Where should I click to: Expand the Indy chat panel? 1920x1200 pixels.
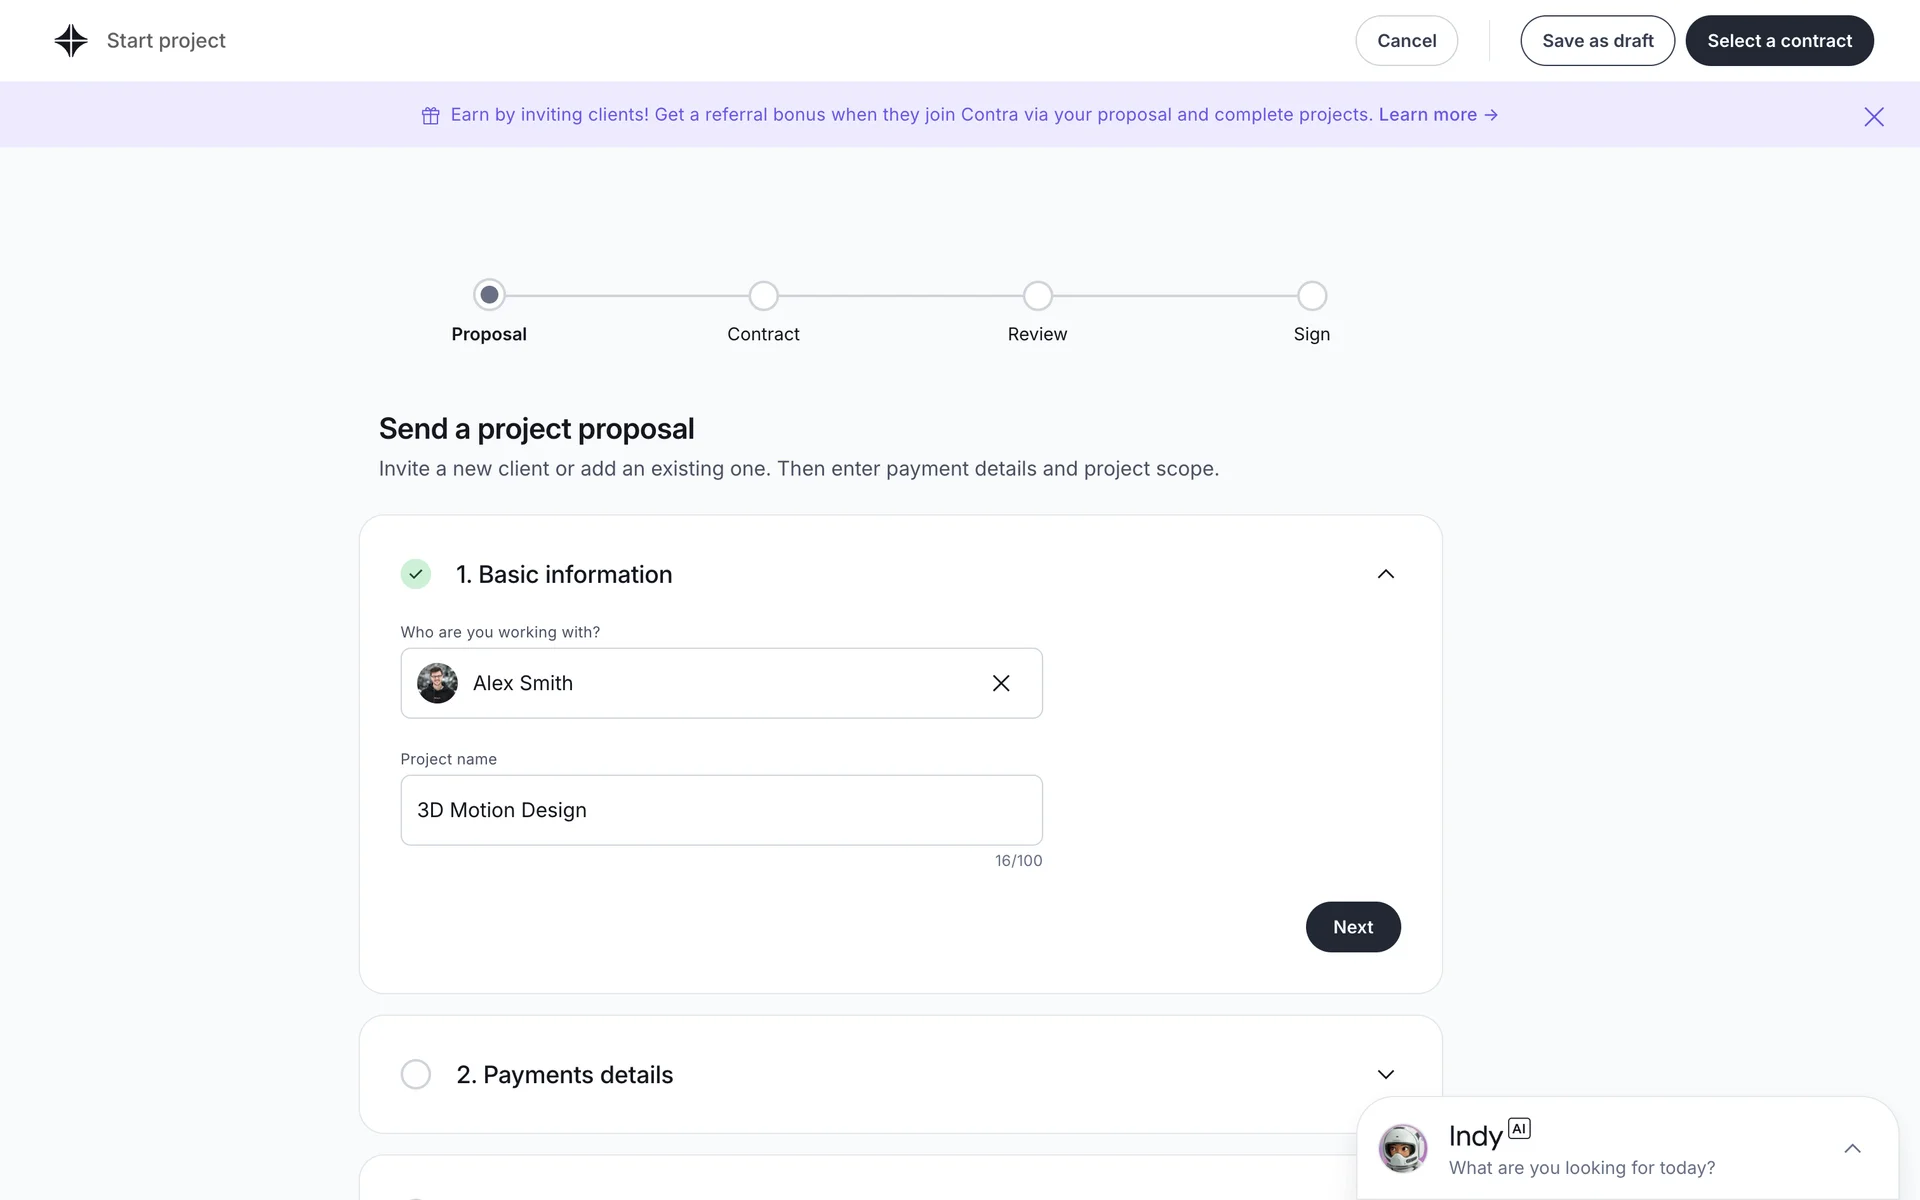click(1852, 1148)
